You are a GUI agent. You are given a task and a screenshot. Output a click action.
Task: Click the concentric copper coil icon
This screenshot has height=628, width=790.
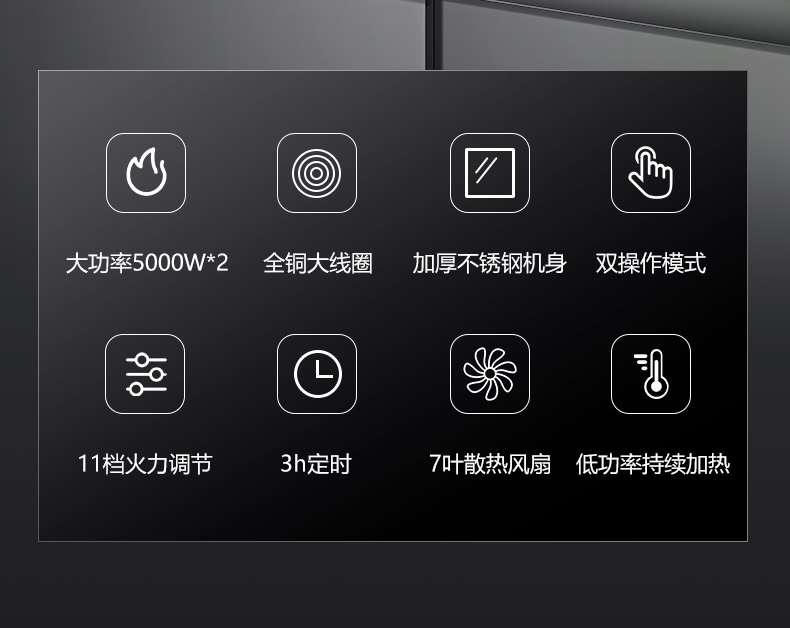(x=316, y=173)
